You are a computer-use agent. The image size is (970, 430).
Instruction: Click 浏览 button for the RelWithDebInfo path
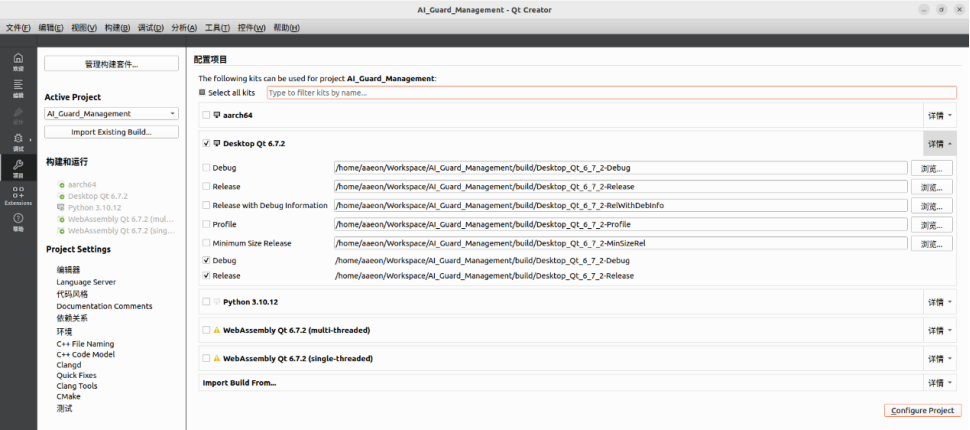[x=932, y=205]
